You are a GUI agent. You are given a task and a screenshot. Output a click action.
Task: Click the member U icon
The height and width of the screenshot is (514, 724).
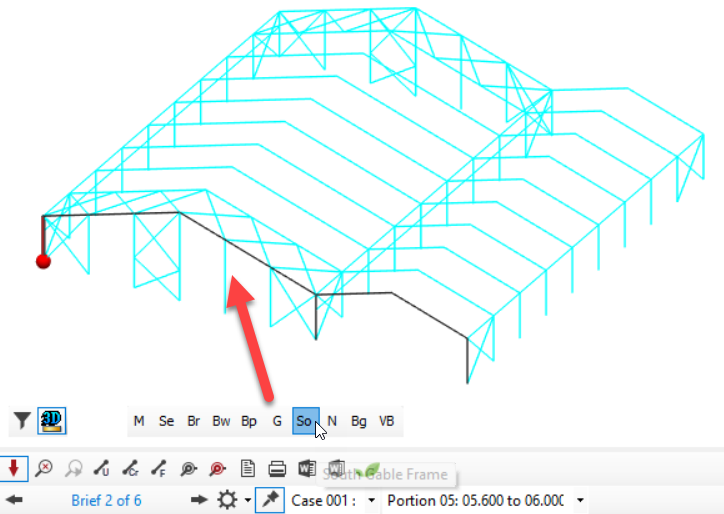coord(101,468)
